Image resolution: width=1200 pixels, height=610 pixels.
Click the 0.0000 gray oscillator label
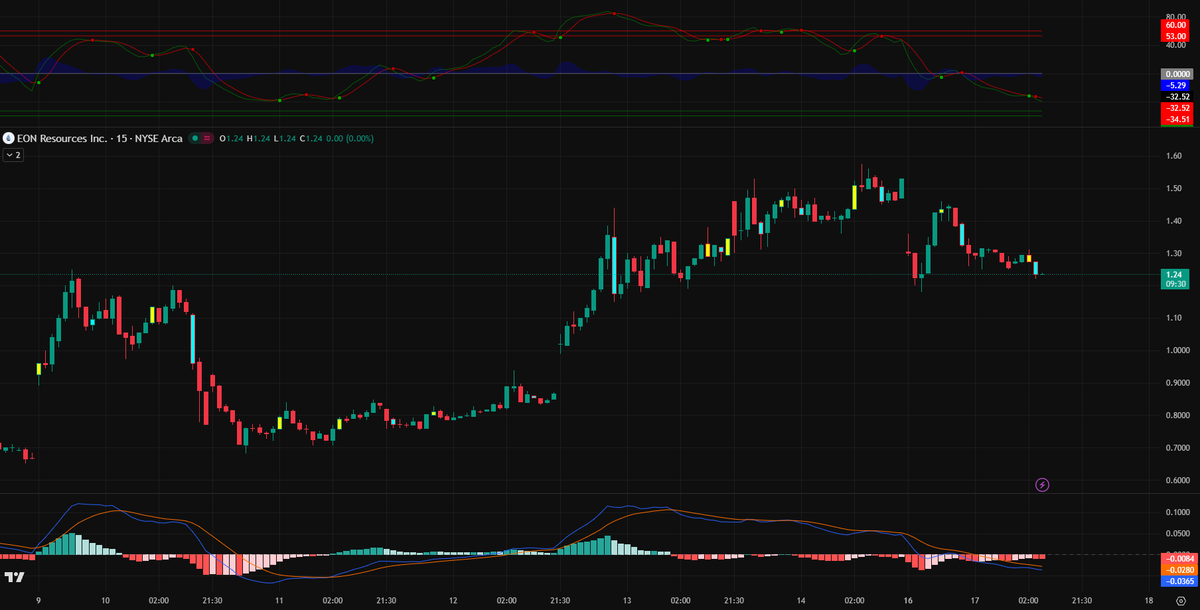tap(1176, 74)
